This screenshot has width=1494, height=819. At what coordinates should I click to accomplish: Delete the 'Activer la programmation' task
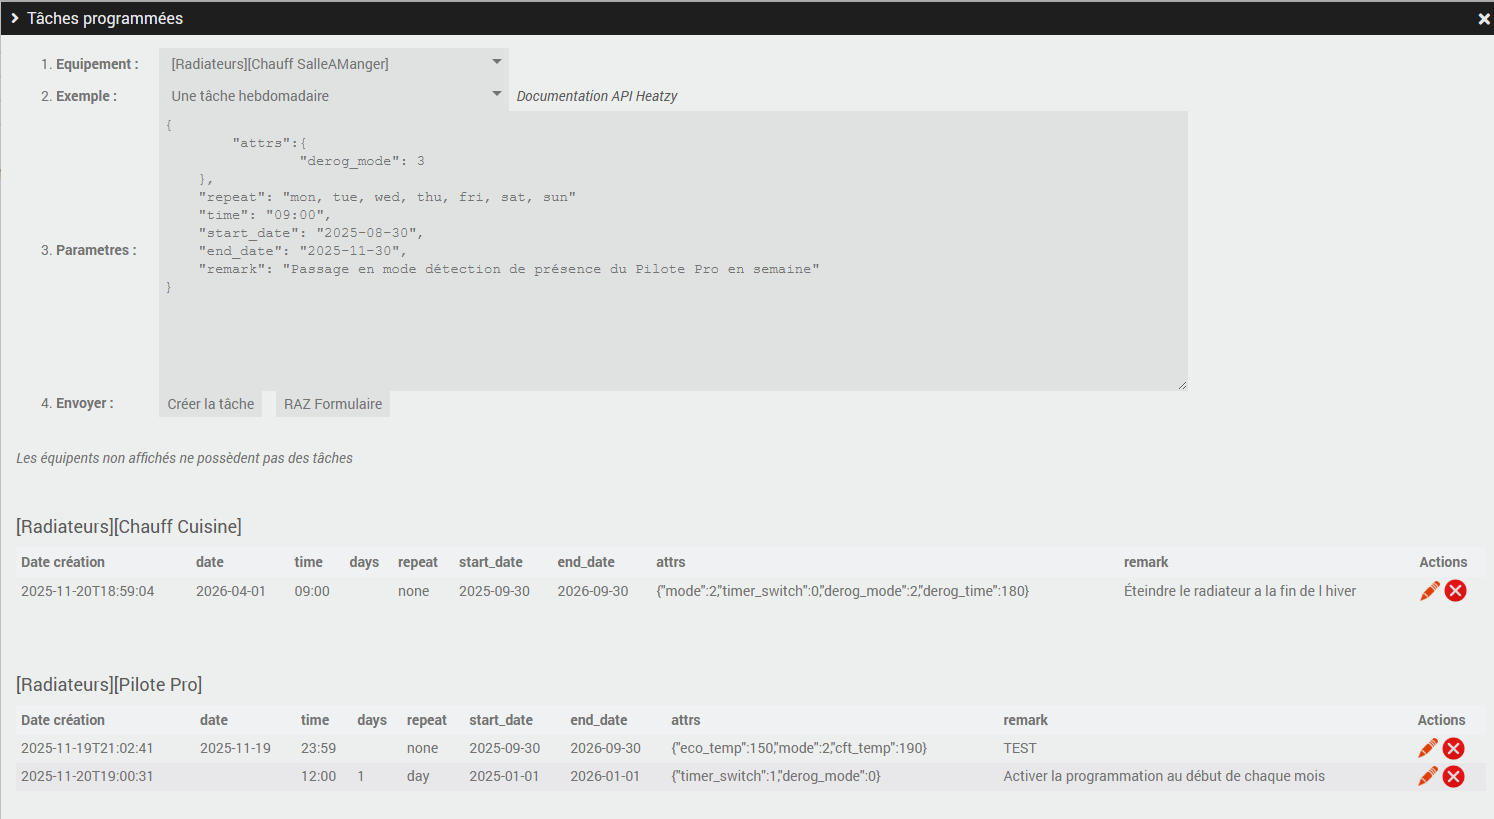[x=1454, y=776]
